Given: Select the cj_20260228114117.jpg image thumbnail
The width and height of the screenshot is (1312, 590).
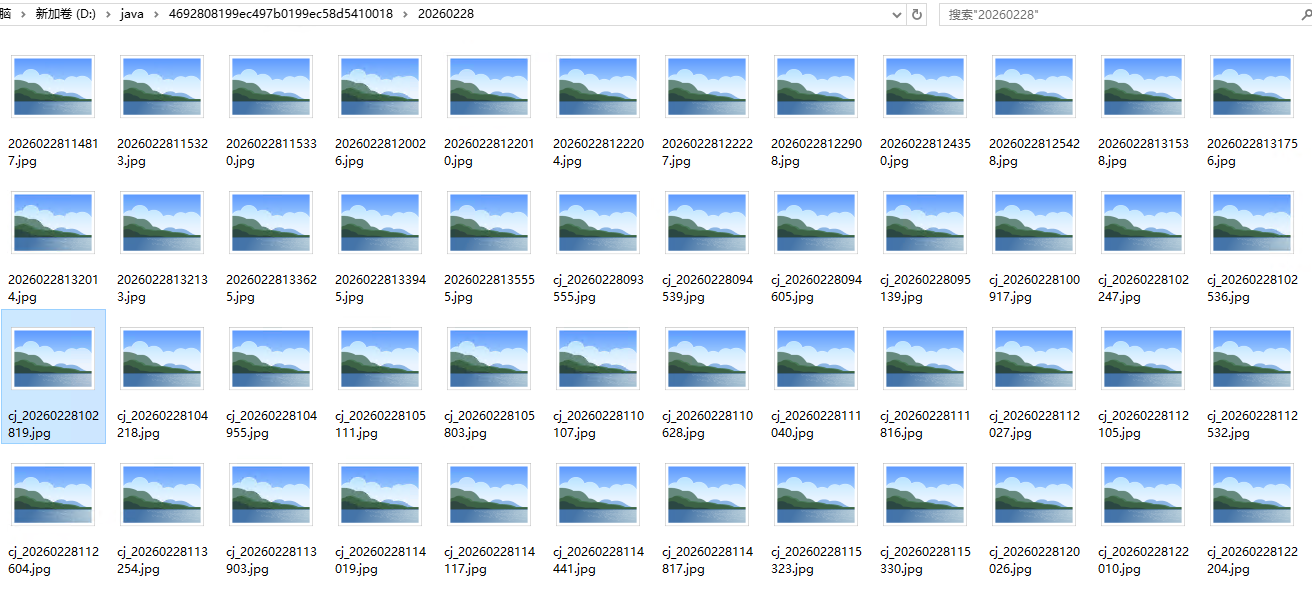Looking at the screenshot, I should (489, 495).
